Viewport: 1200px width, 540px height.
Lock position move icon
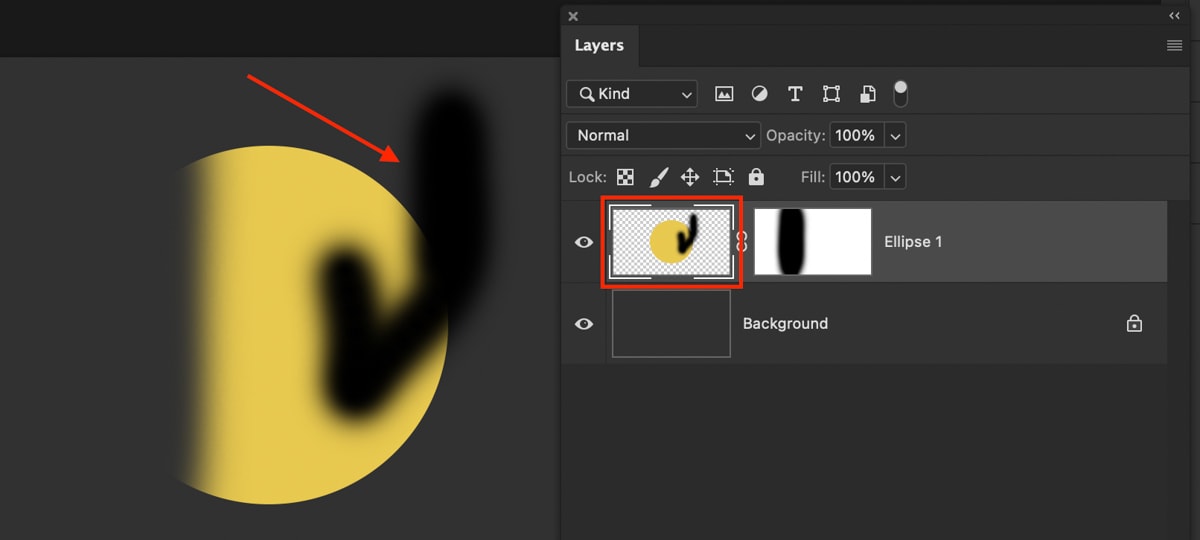(x=690, y=177)
